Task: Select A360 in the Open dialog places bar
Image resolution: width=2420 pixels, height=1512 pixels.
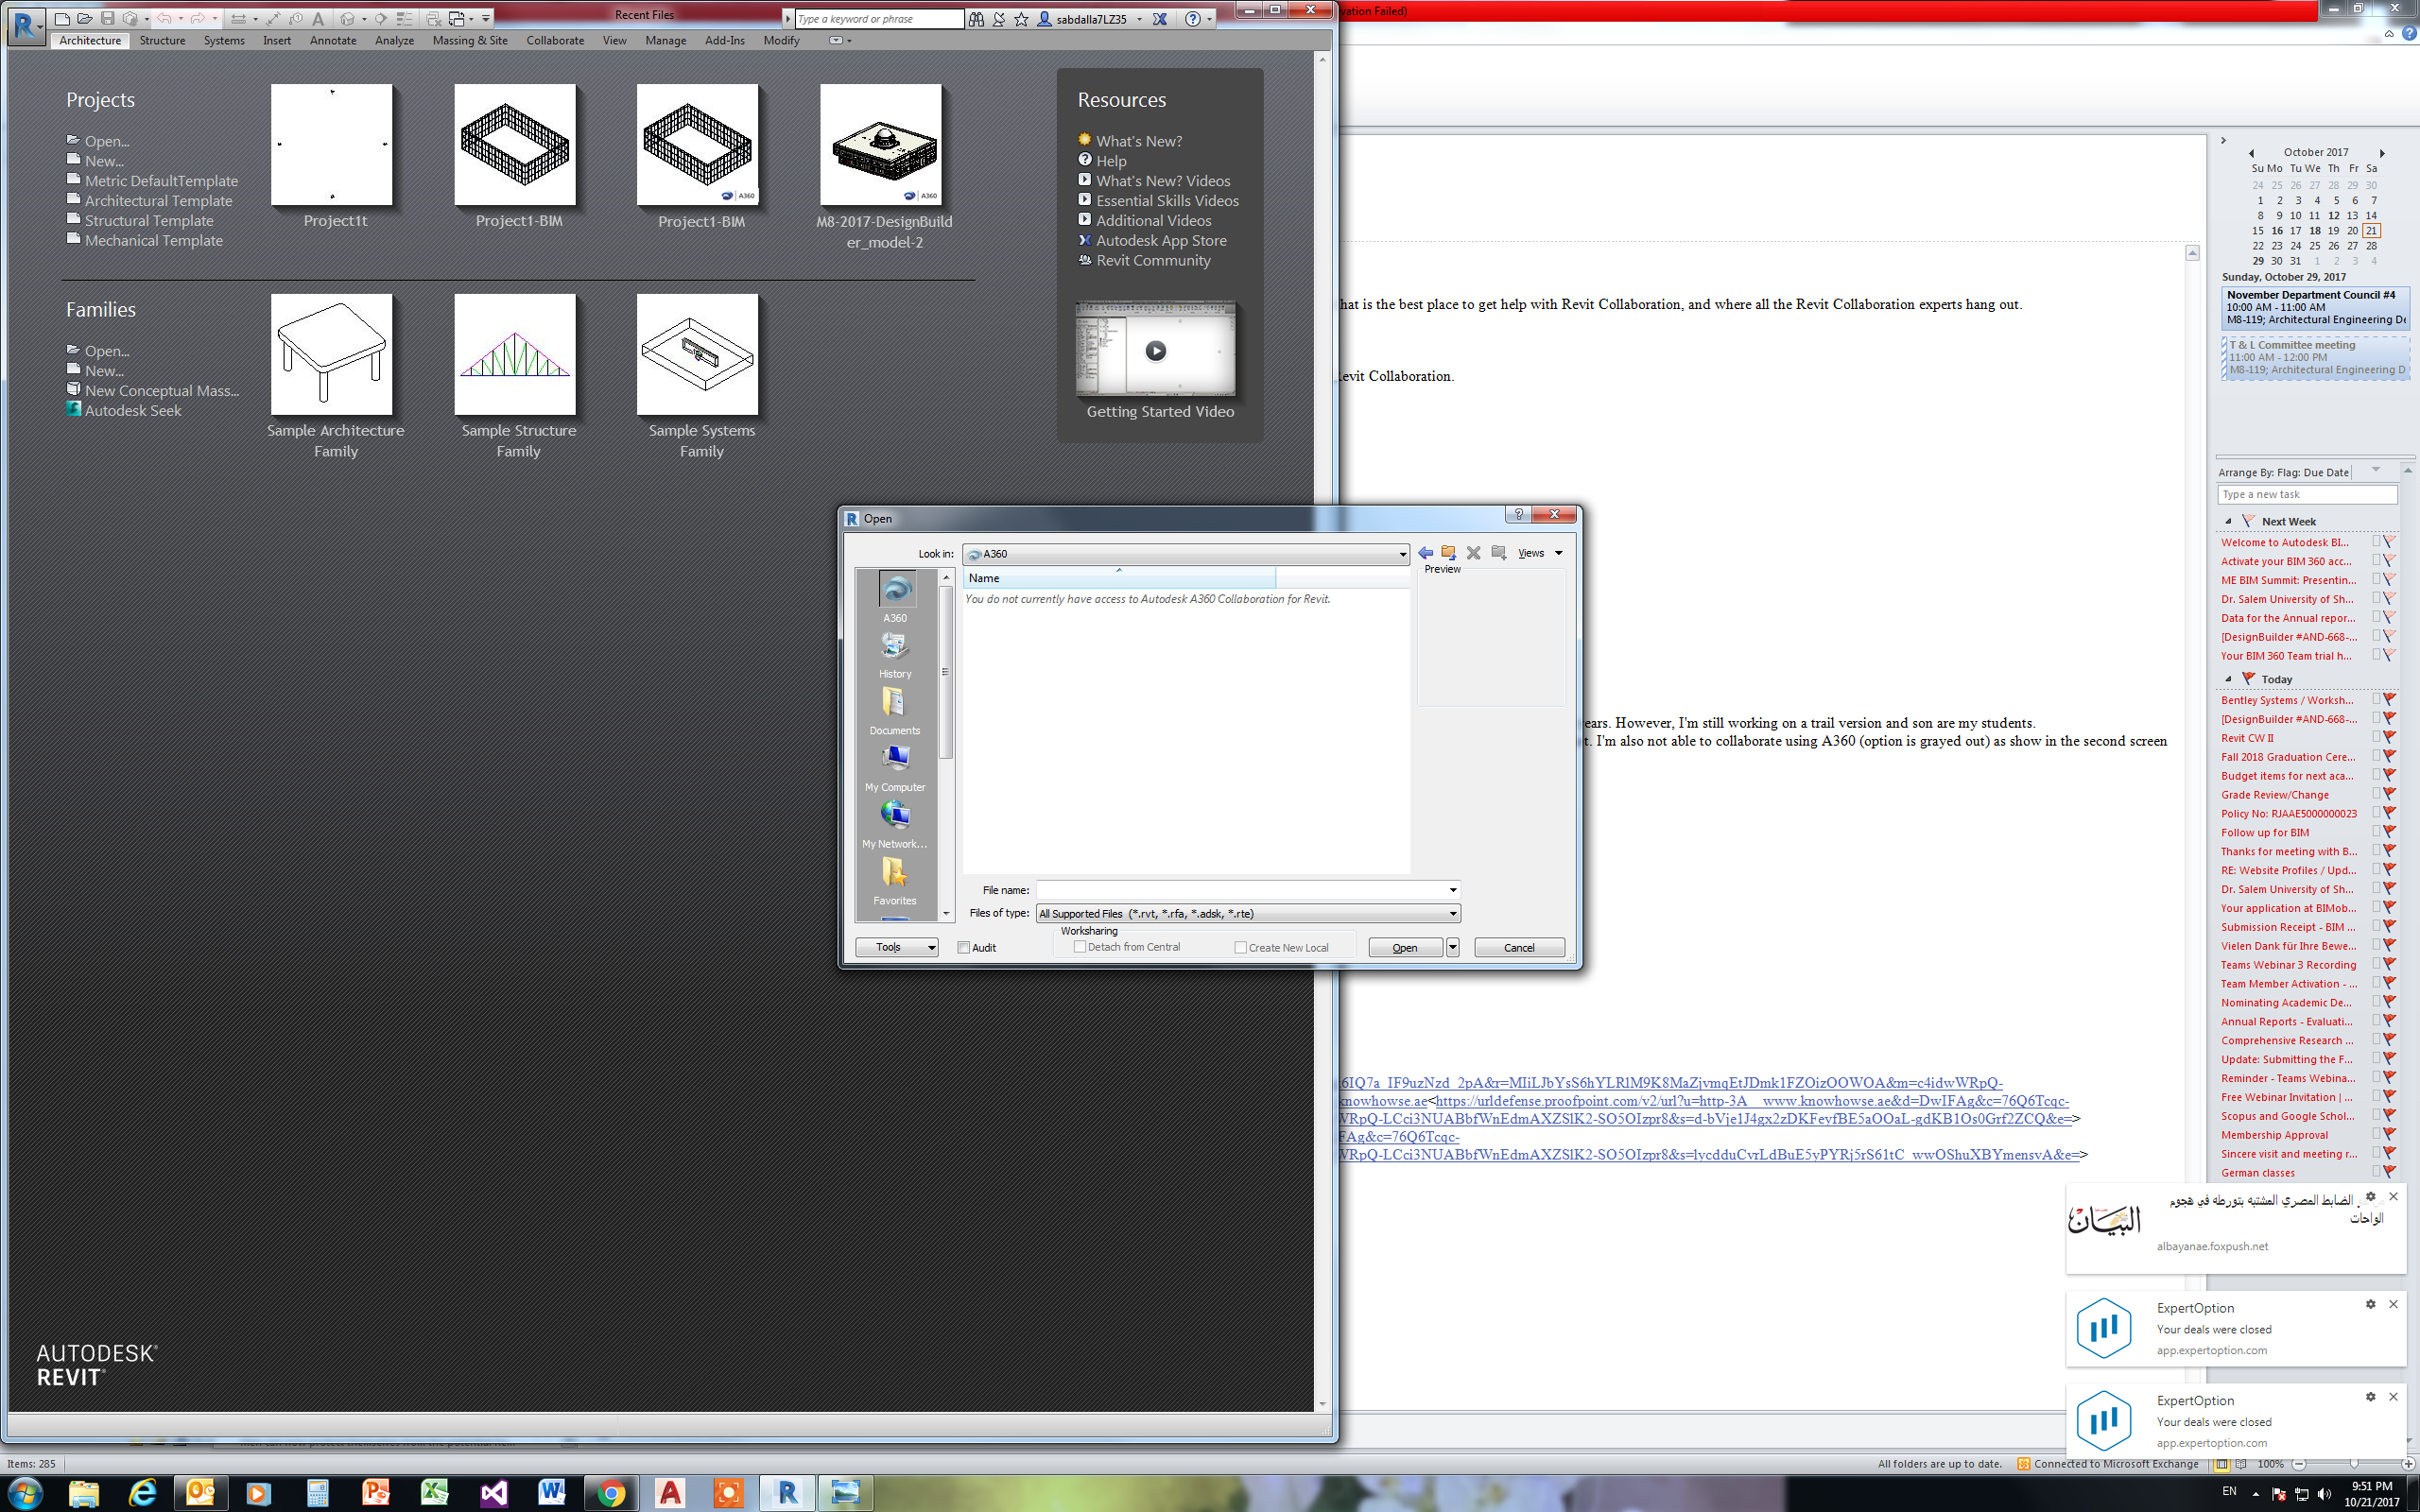Action: [x=895, y=598]
